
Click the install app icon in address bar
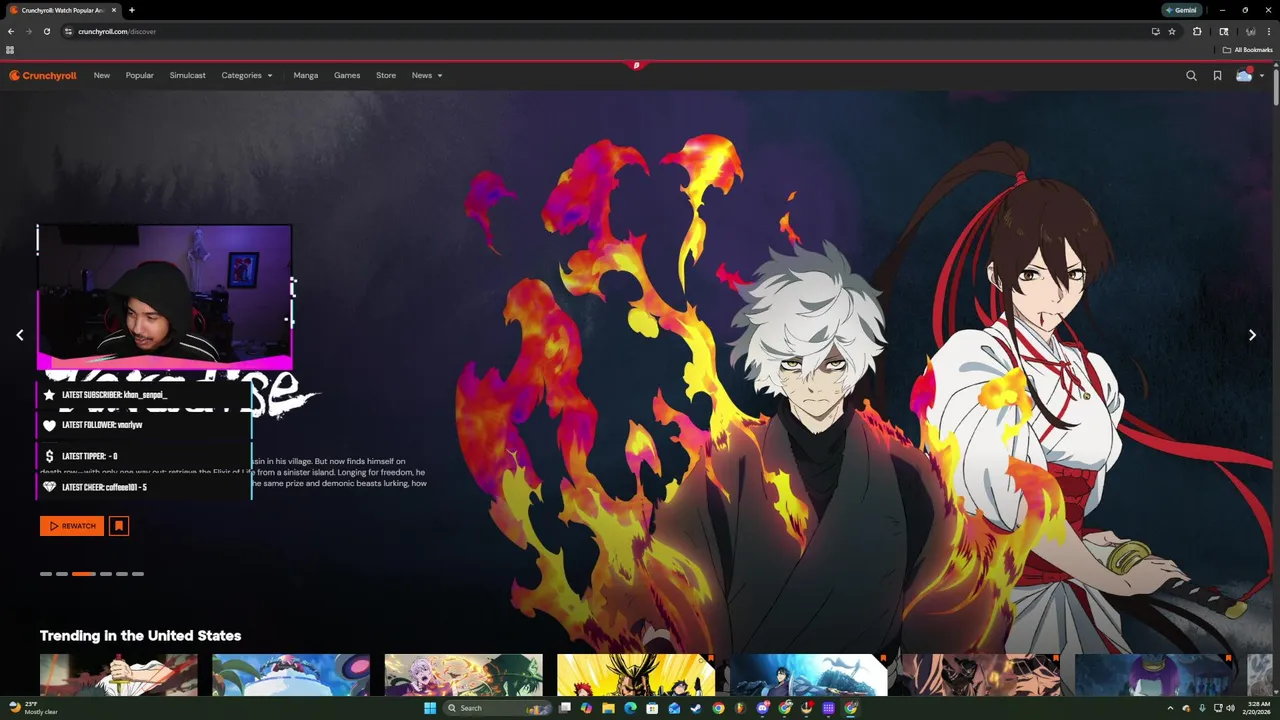click(1155, 31)
